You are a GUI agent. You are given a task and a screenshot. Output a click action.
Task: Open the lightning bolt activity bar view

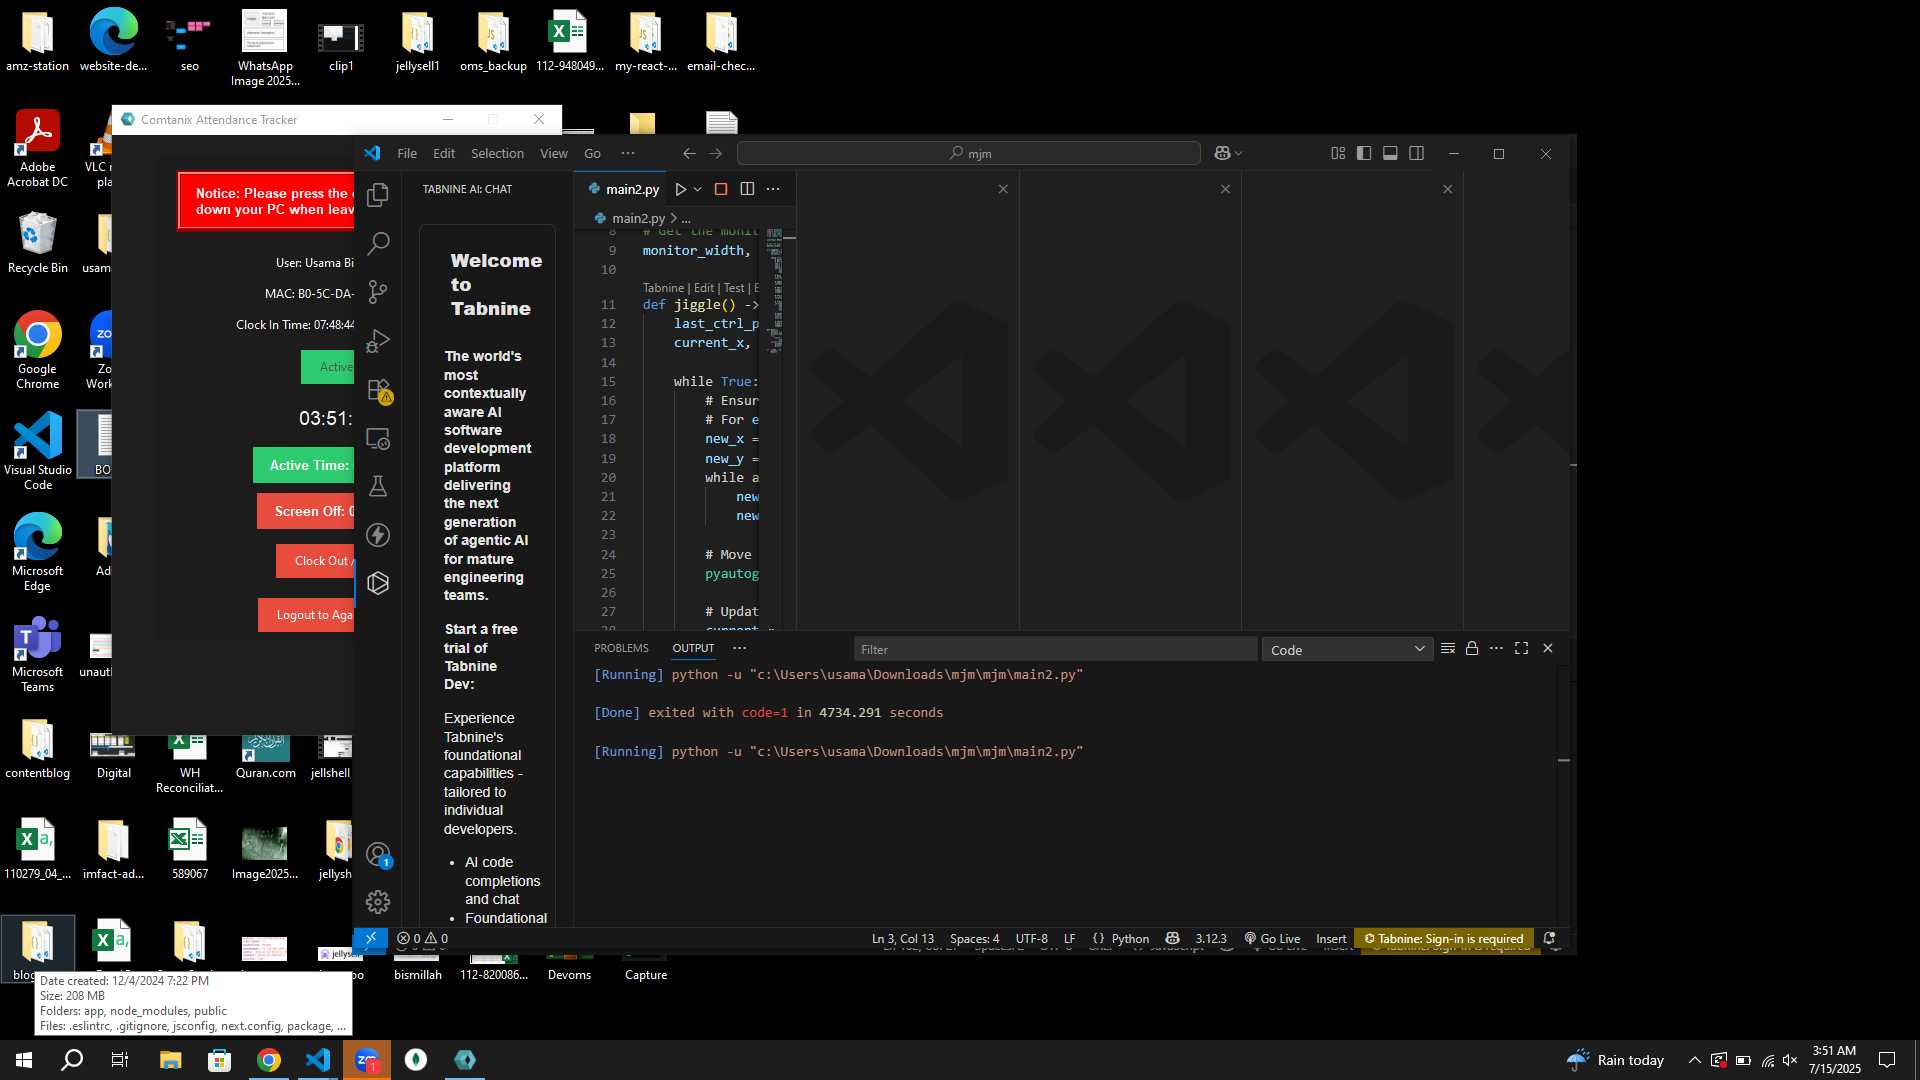(x=378, y=535)
